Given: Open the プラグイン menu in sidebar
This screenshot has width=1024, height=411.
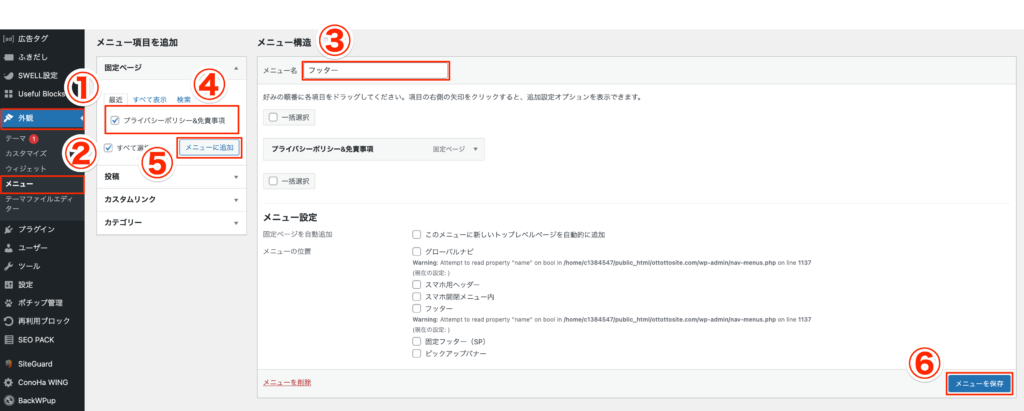Looking at the screenshot, I should [x=42, y=229].
